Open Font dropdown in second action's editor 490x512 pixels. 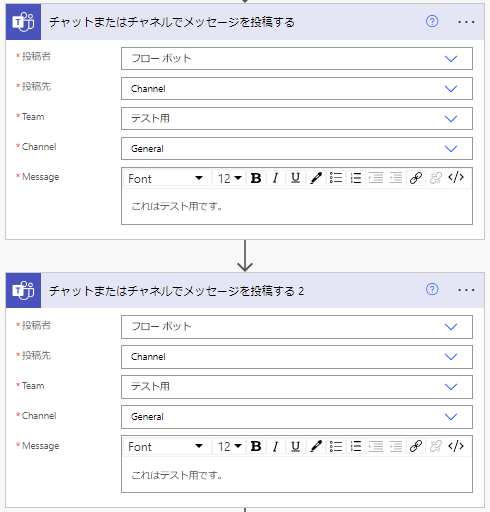[167, 446]
